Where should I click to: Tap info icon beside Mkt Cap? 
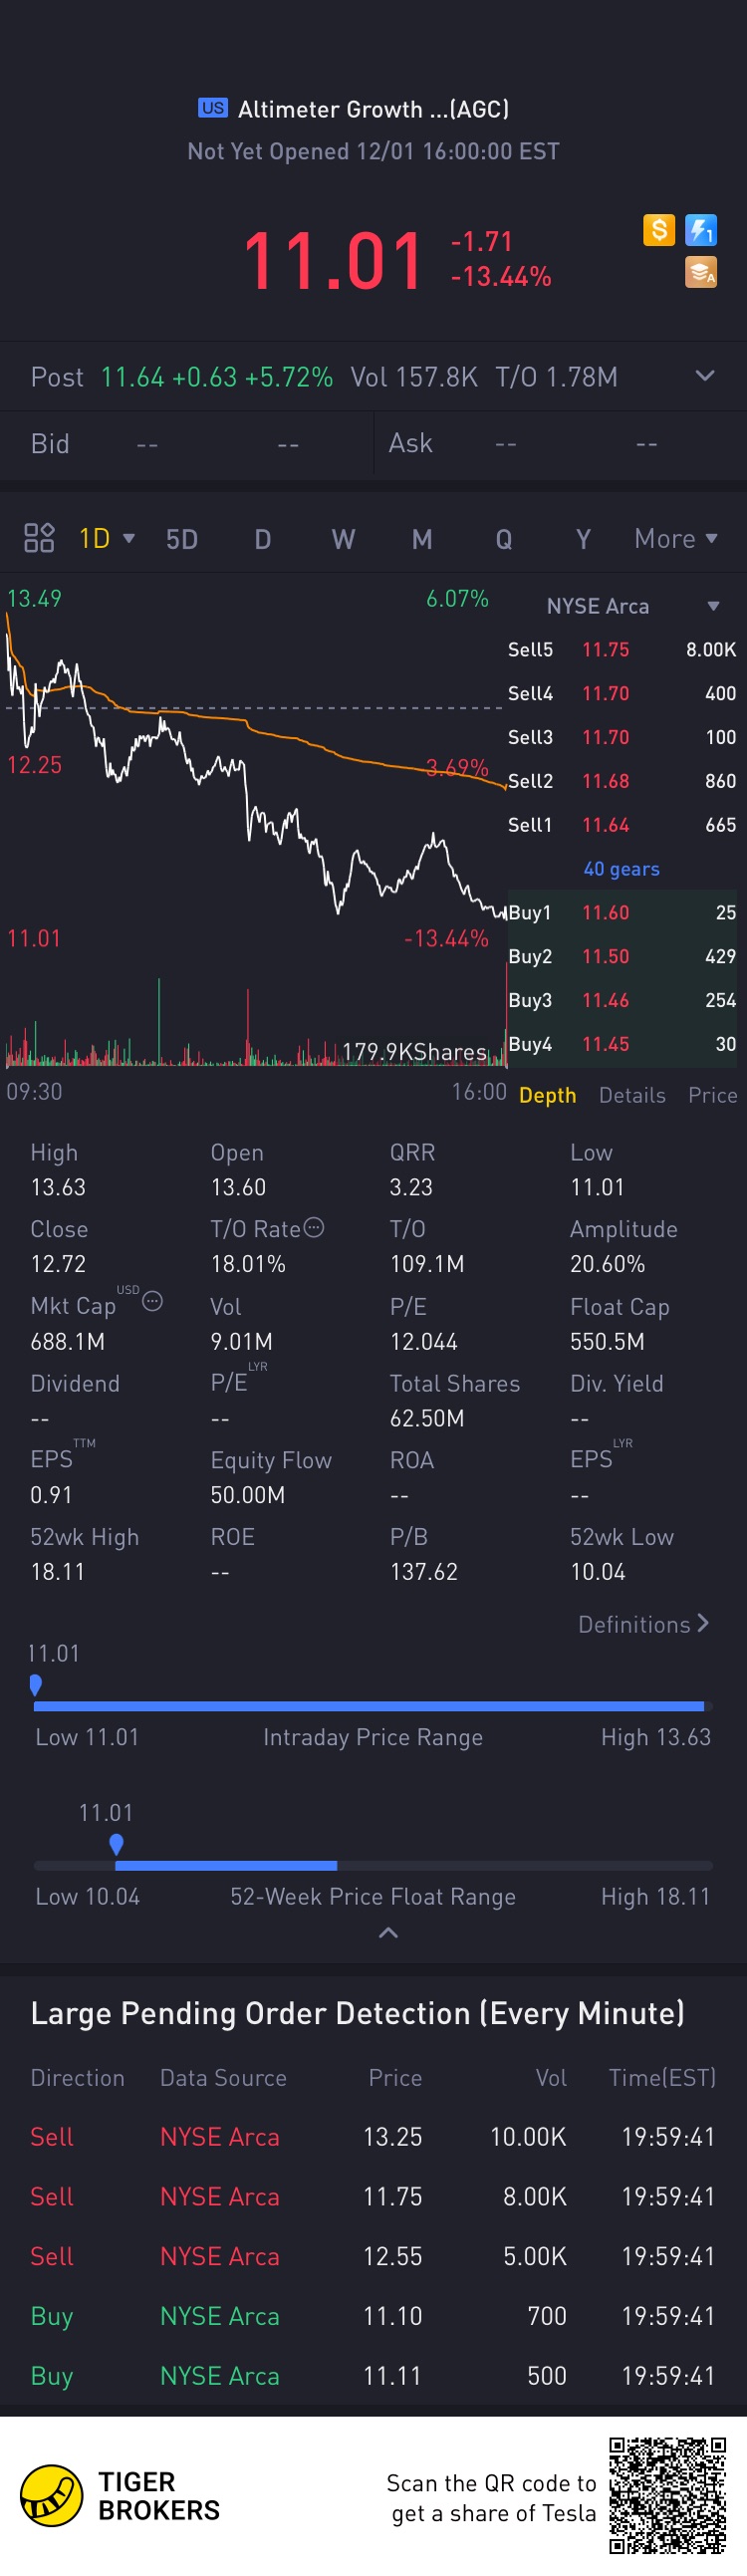153,1301
